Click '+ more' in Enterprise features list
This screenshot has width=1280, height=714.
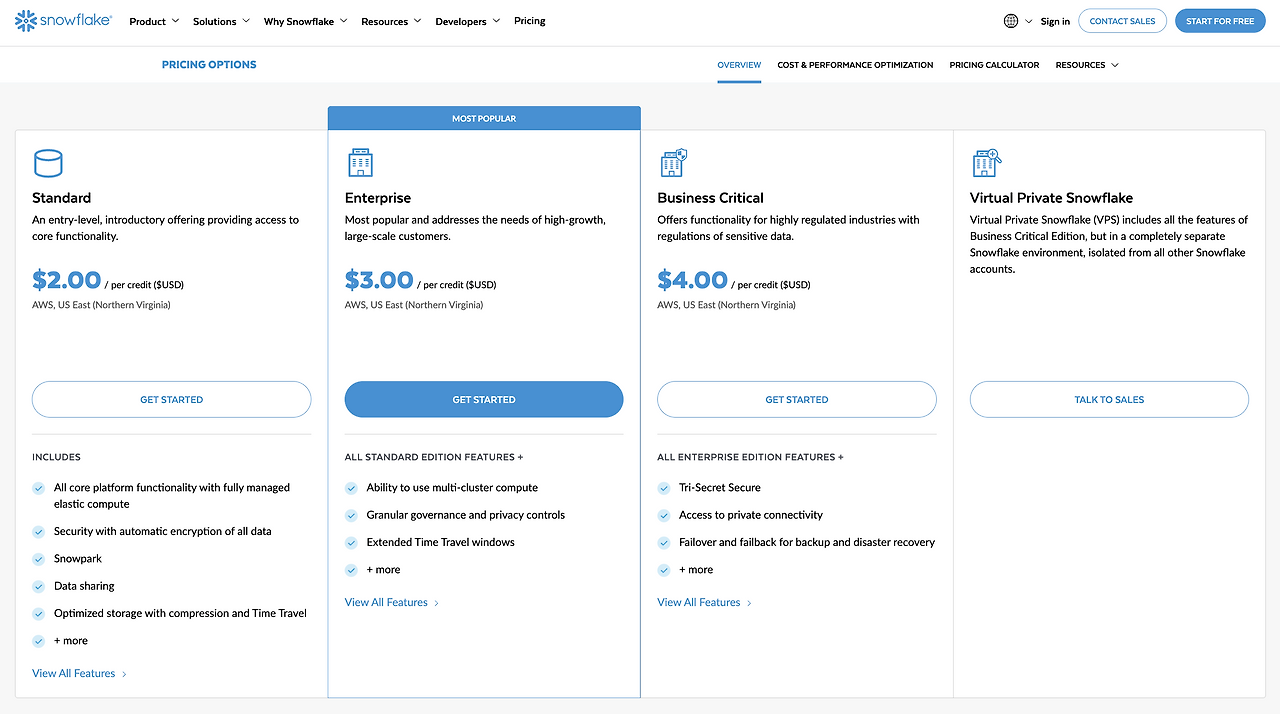point(384,570)
